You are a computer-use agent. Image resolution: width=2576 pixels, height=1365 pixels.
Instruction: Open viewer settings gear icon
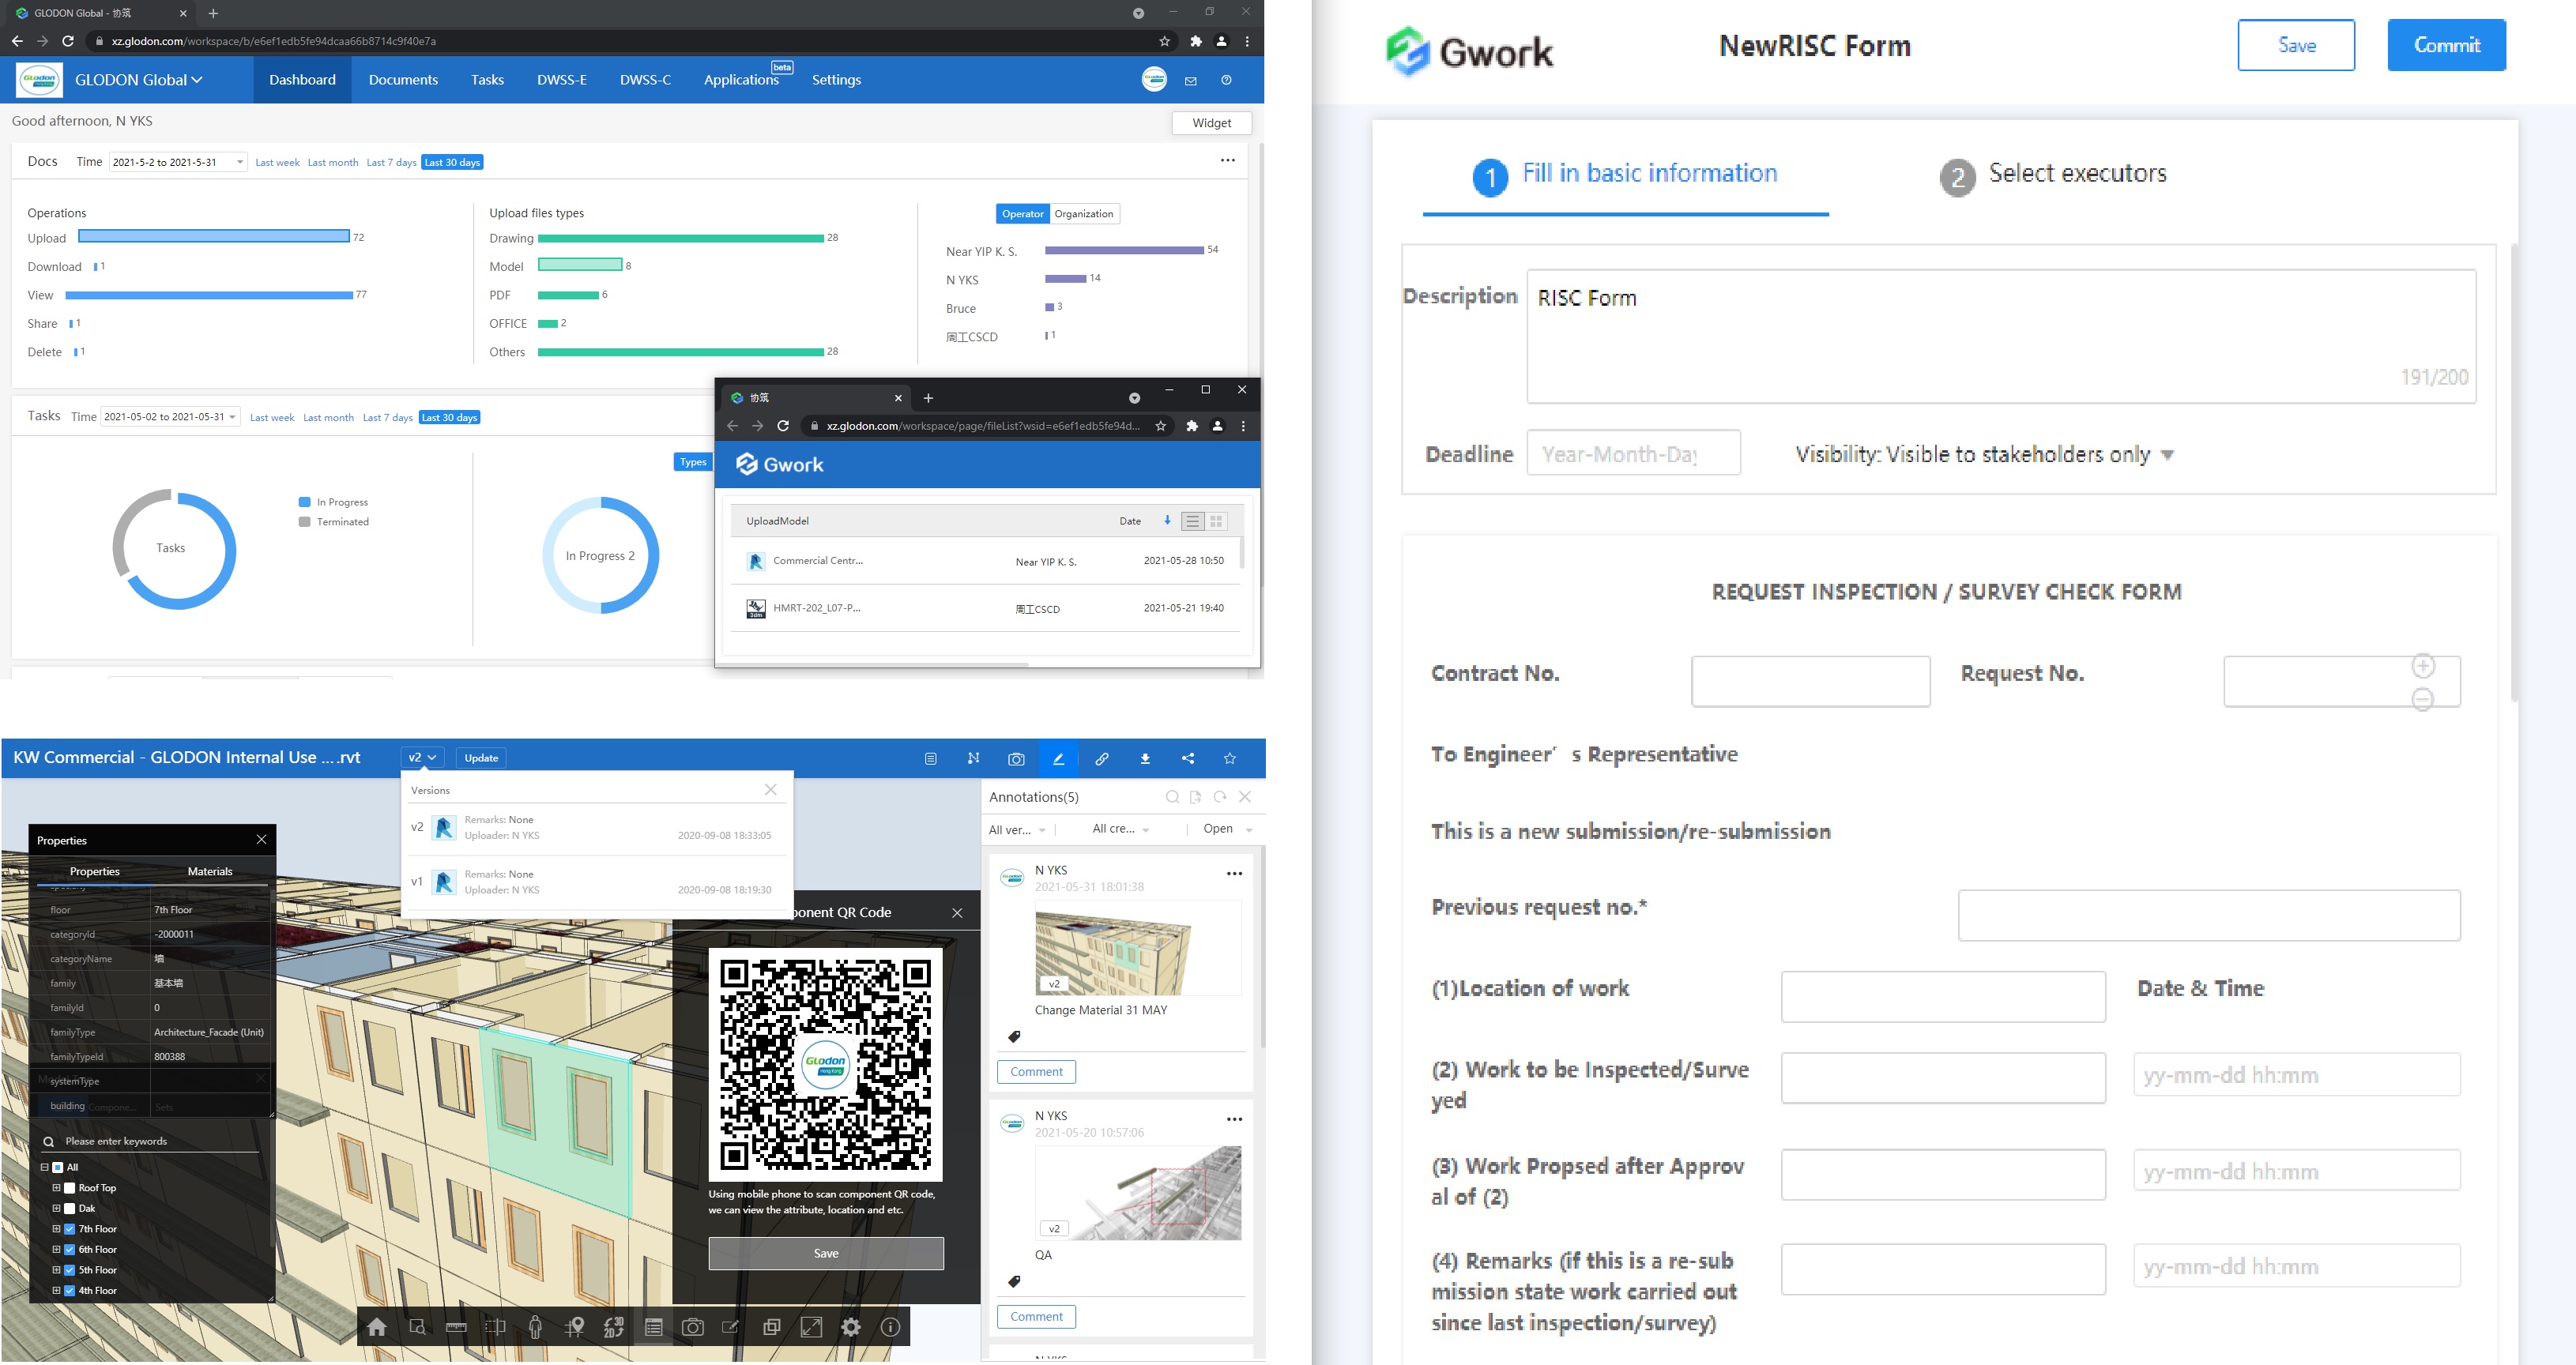click(851, 1327)
